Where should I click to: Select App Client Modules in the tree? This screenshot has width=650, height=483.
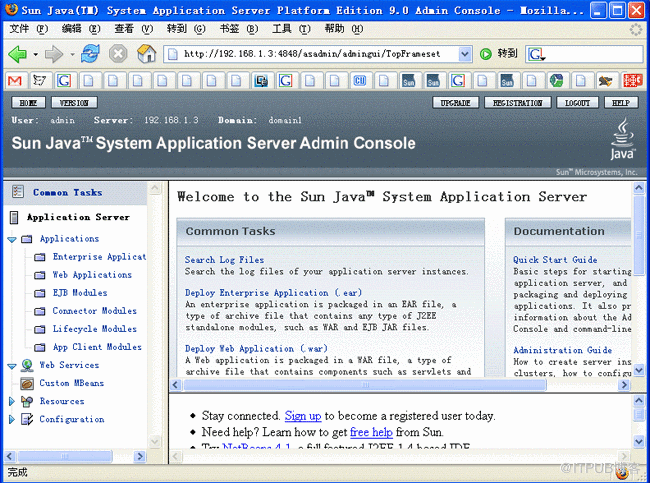pos(97,347)
